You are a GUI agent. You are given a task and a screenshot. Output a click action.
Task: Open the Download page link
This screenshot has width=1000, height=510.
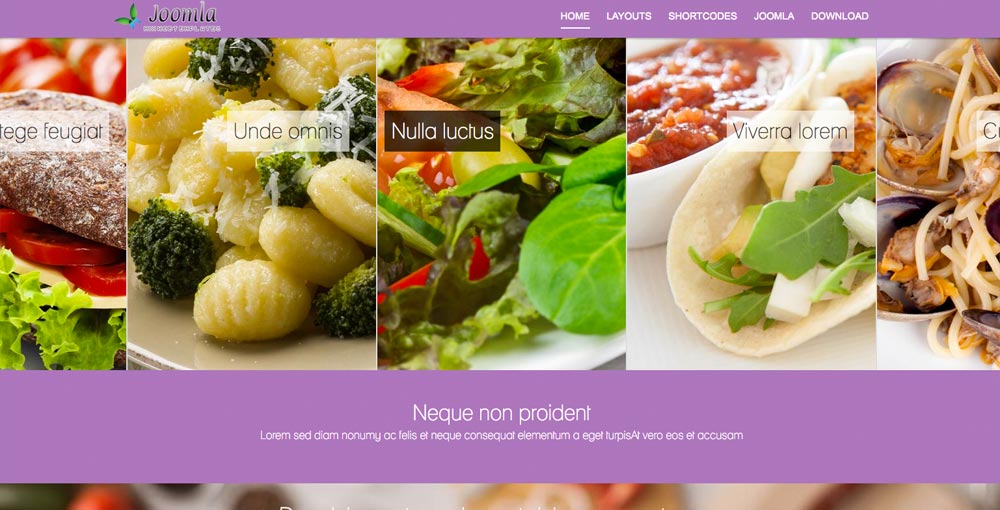coord(839,17)
